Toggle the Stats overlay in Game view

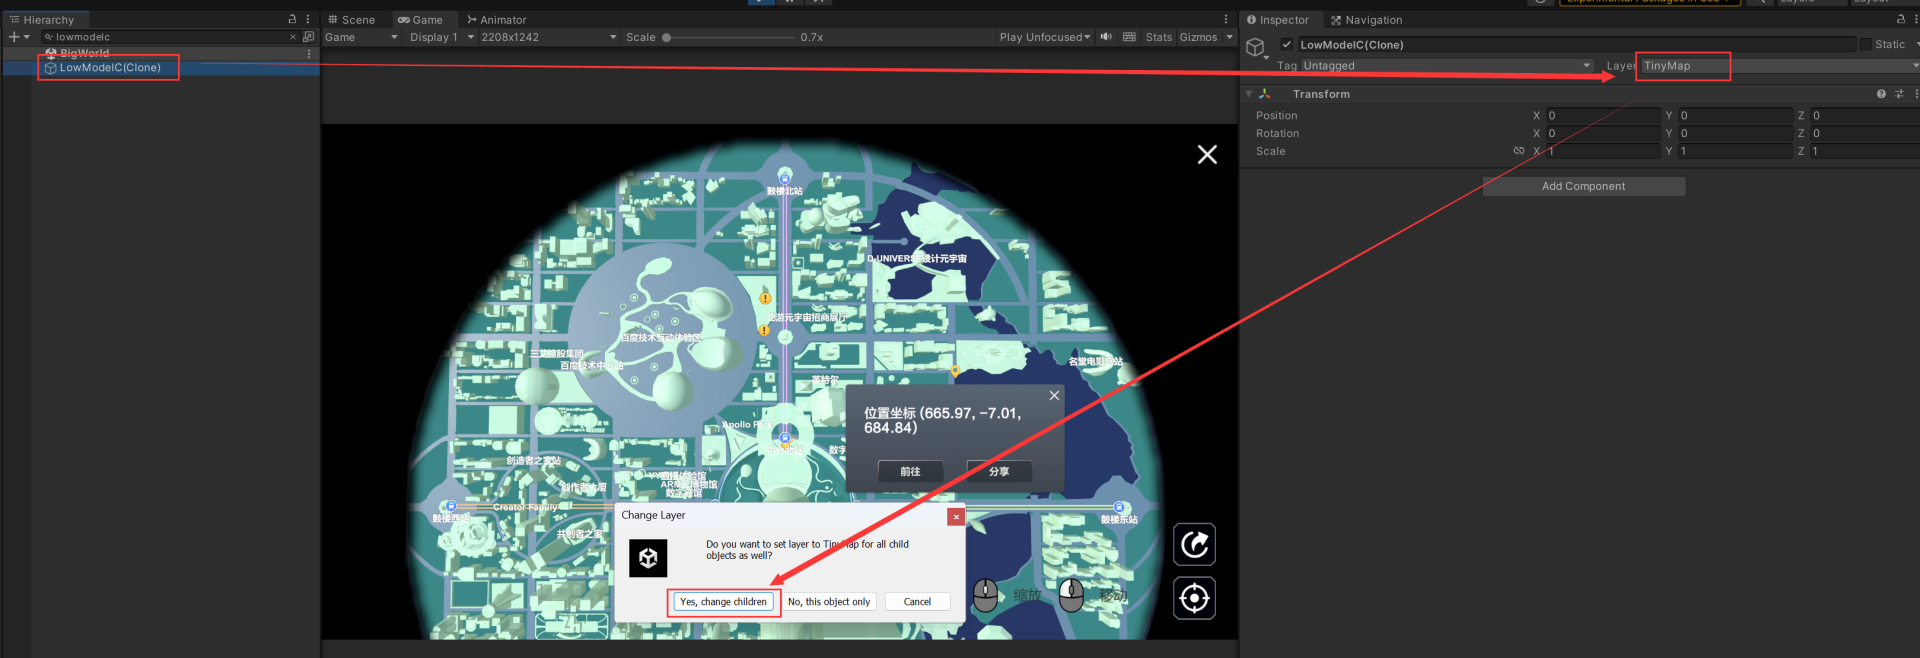[x=1158, y=37]
